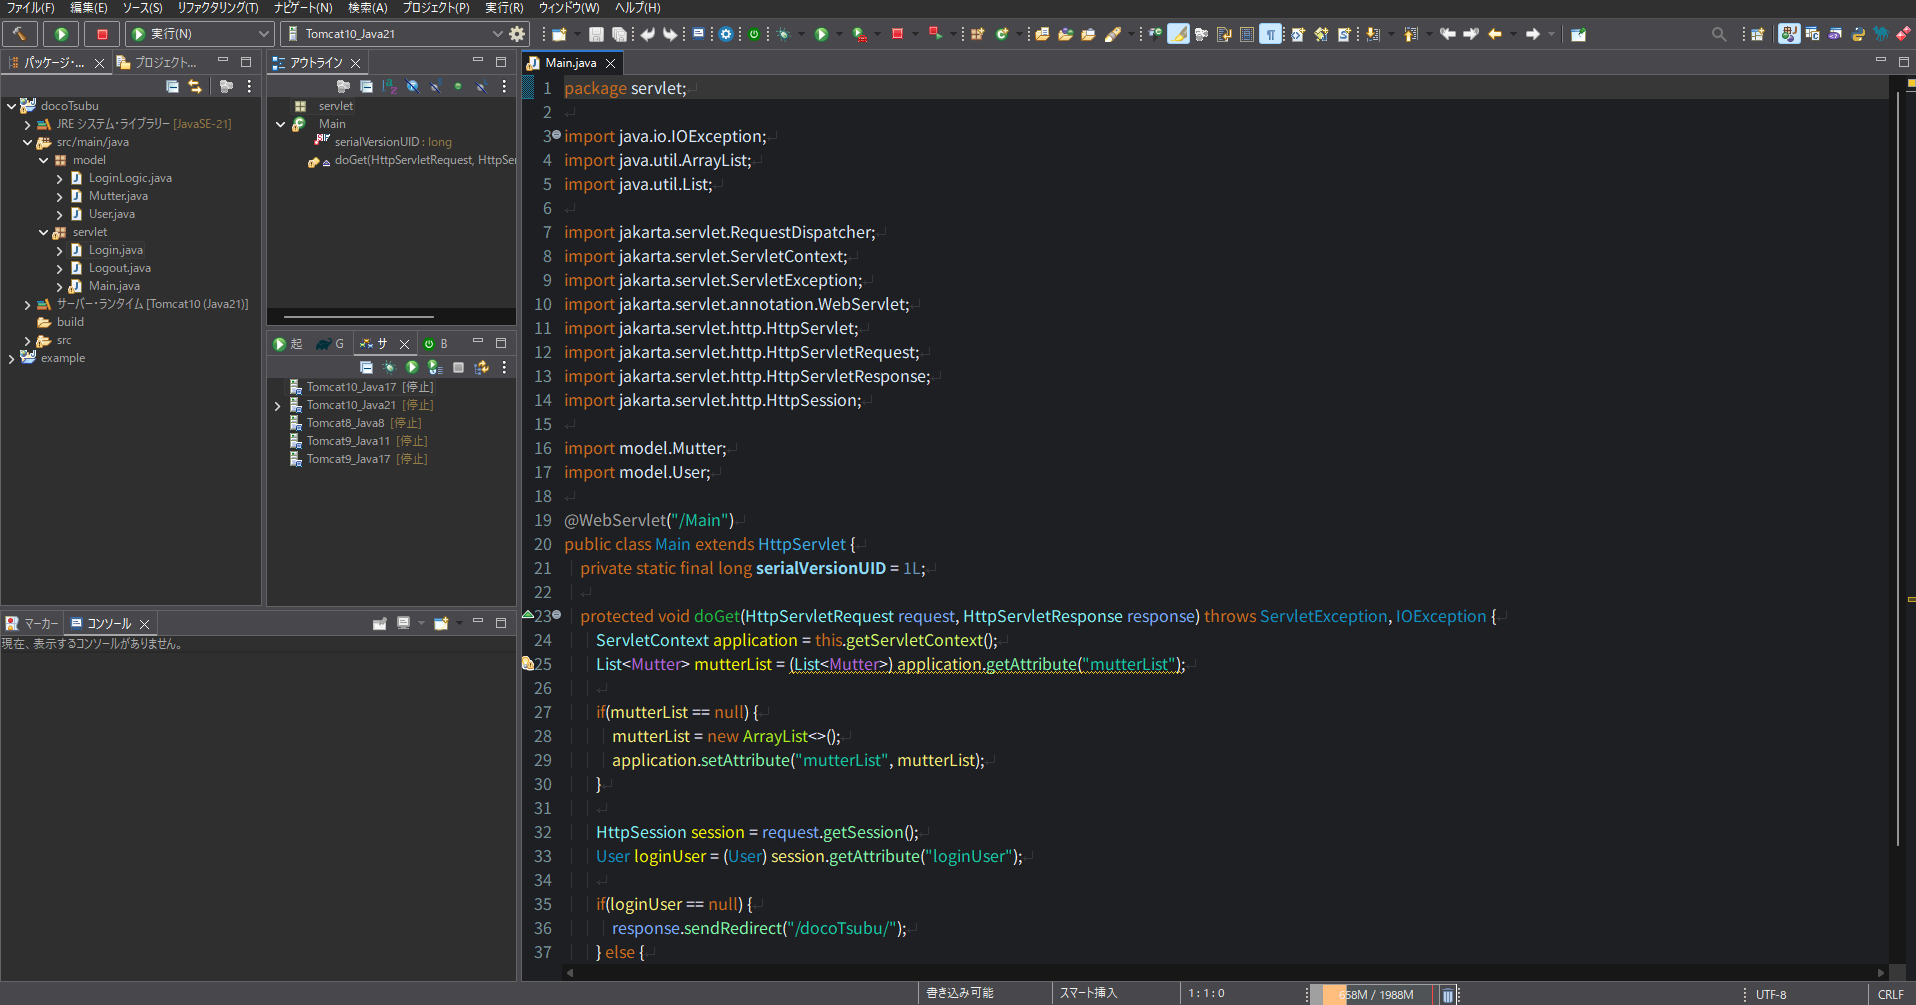Toggle show whitespace characters pilcrow button
This screenshot has height=1005, width=1916.
point(1270,34)
